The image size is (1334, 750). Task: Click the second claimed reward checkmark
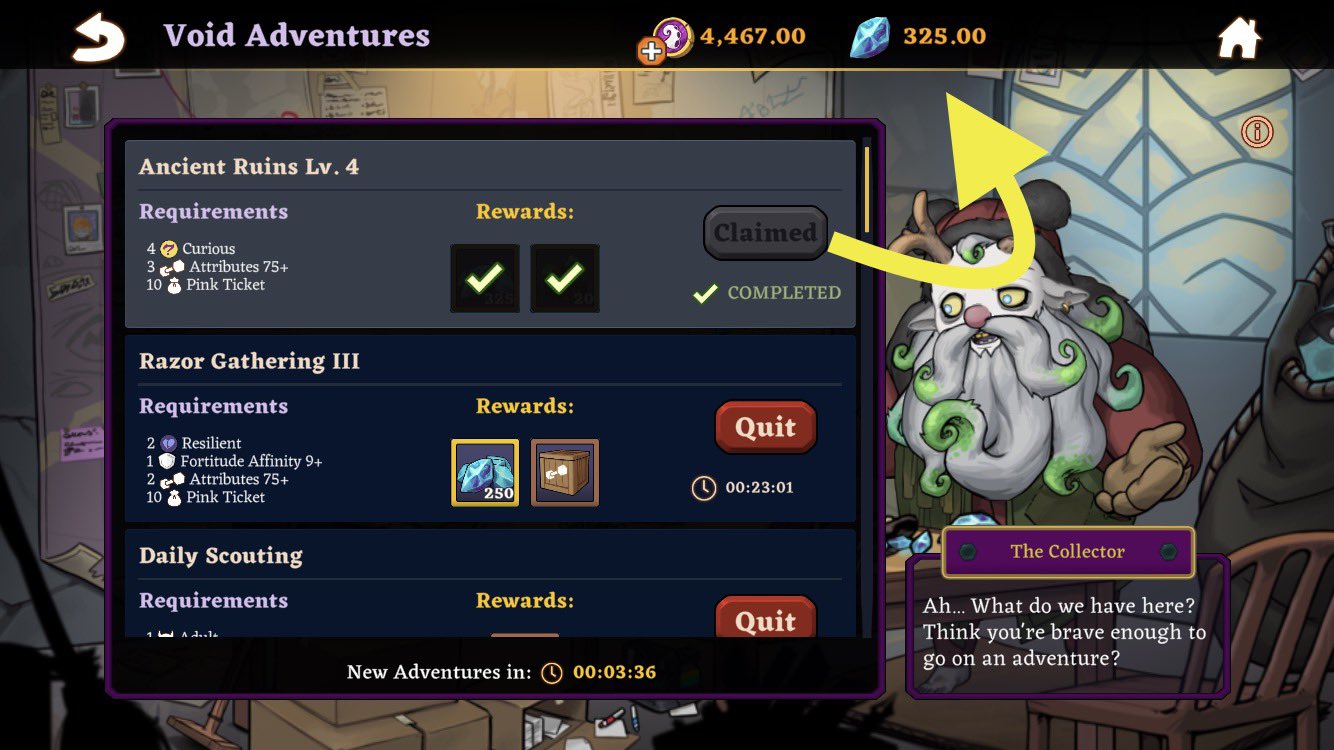pos(565,278)
